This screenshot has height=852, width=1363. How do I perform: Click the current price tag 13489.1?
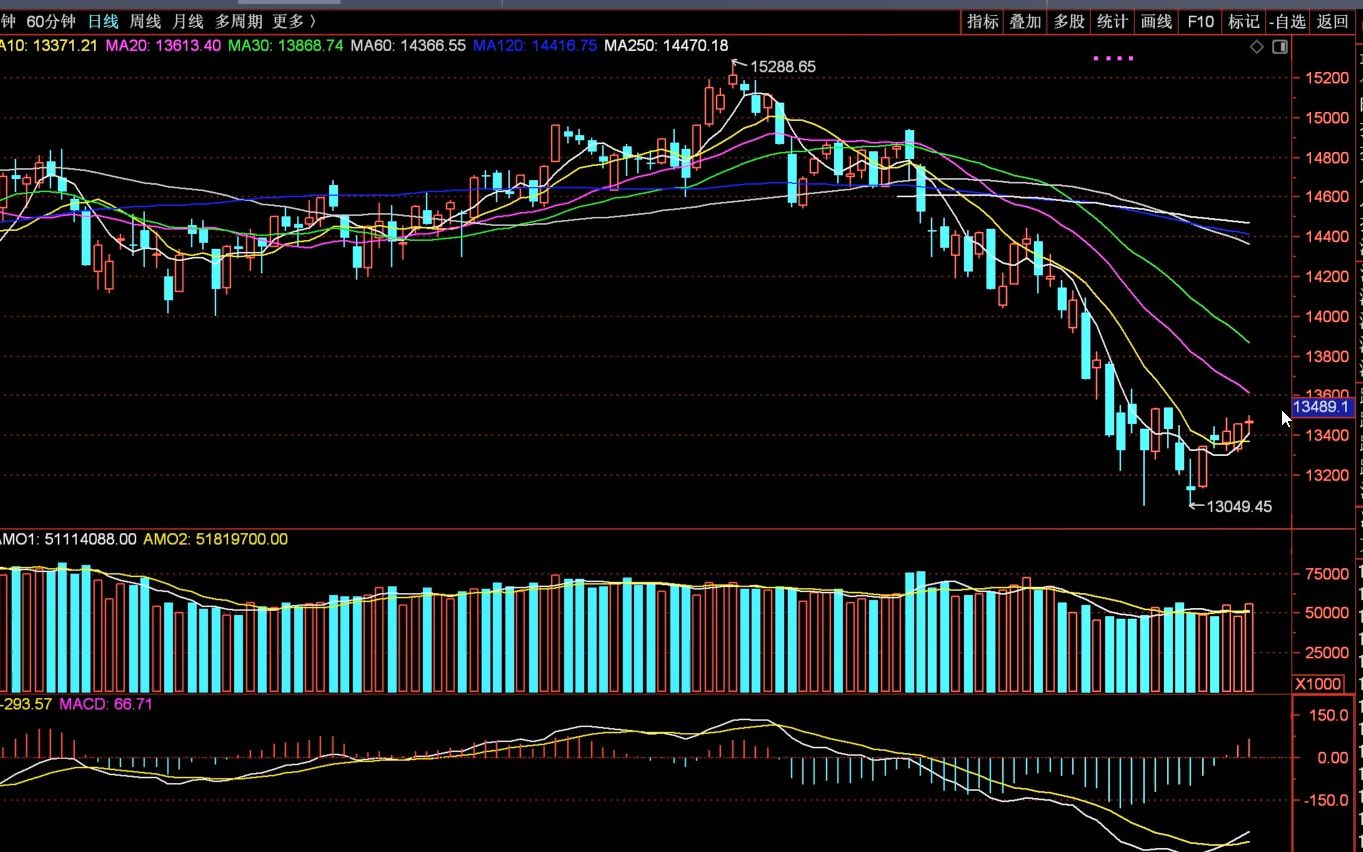click(1322, 407)
